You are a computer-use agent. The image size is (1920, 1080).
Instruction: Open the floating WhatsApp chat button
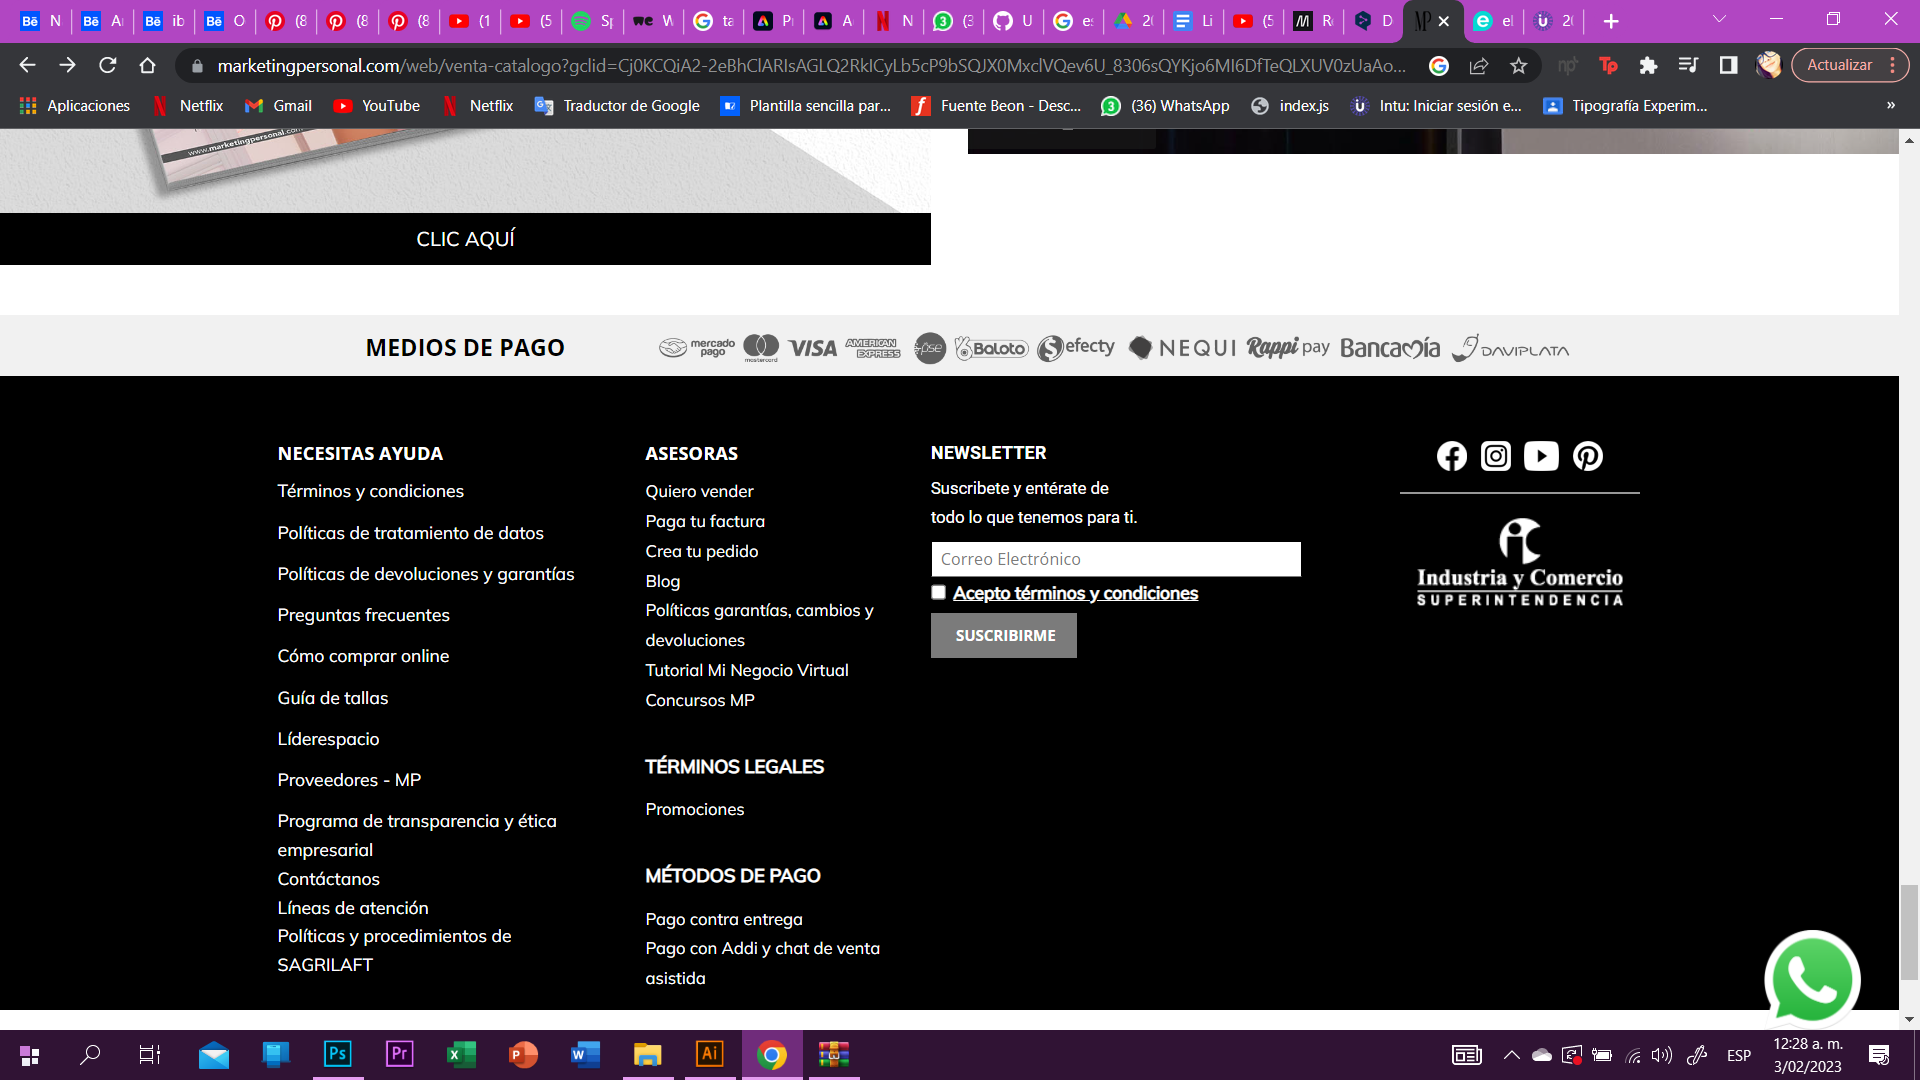coord(1813,979)
